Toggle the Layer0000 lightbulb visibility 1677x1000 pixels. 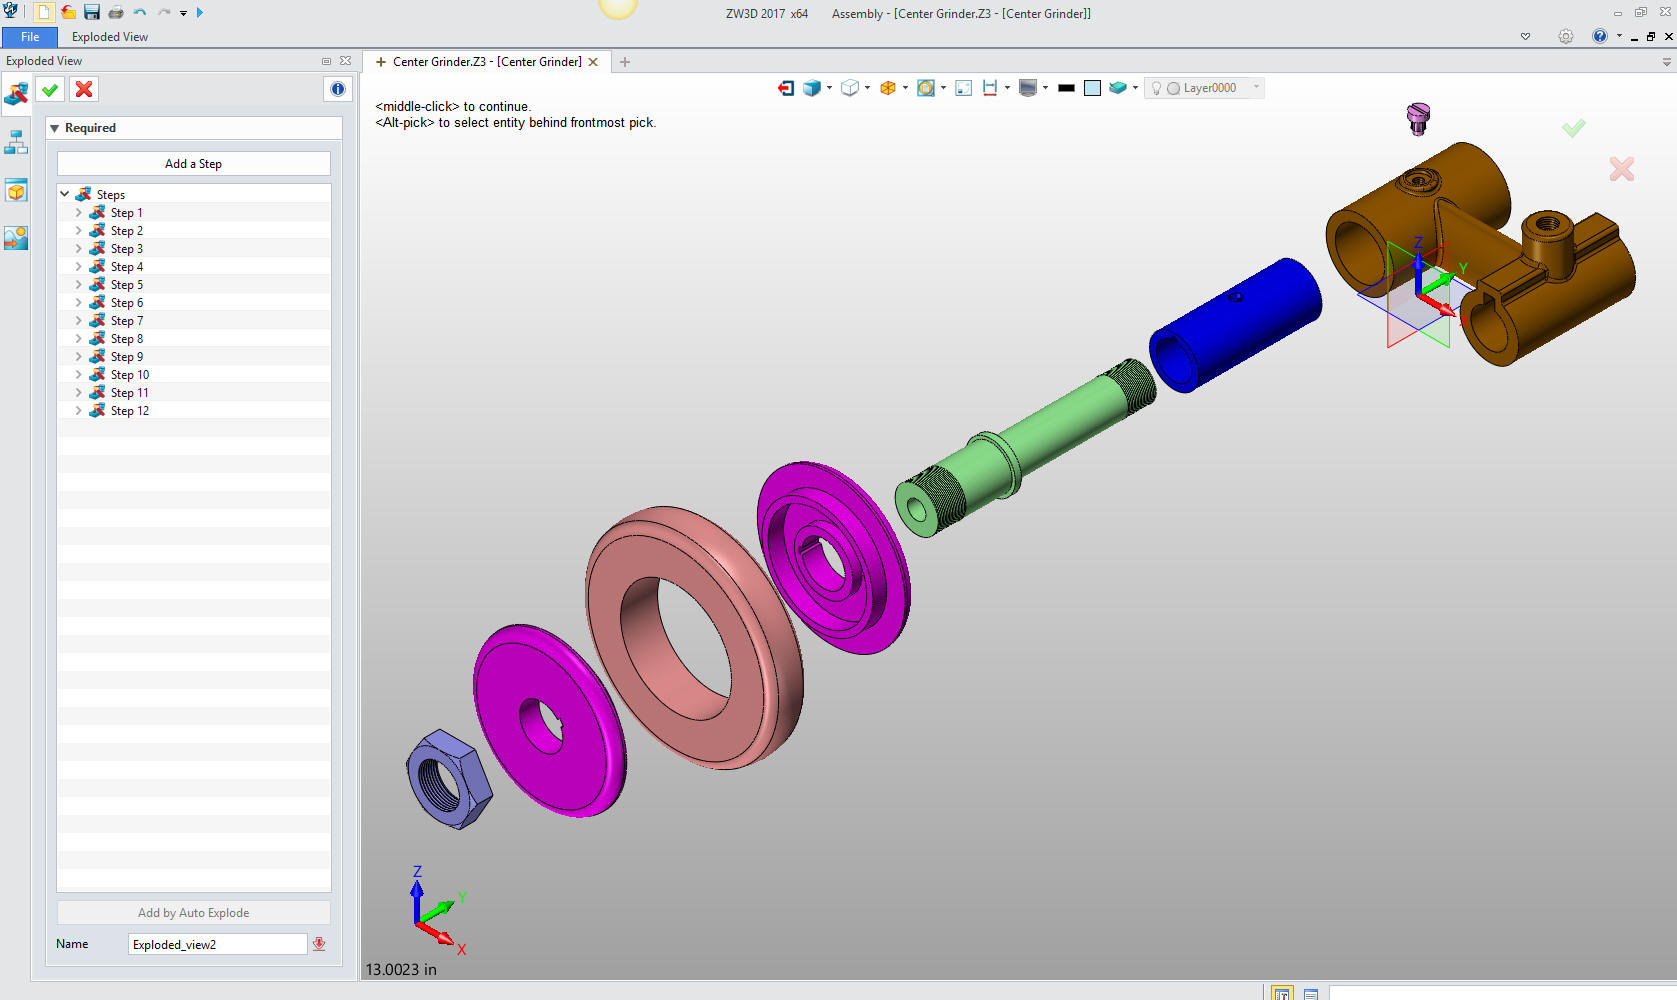click(x=1157, y=88)
